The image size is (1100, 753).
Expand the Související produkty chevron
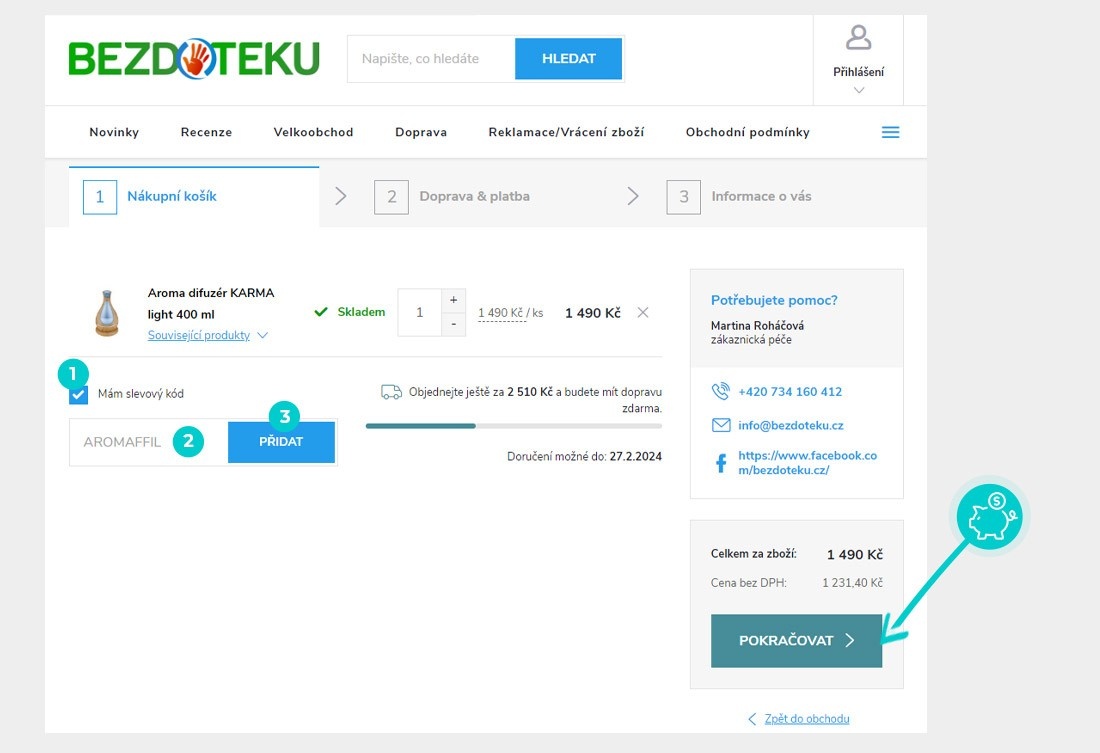262,335
